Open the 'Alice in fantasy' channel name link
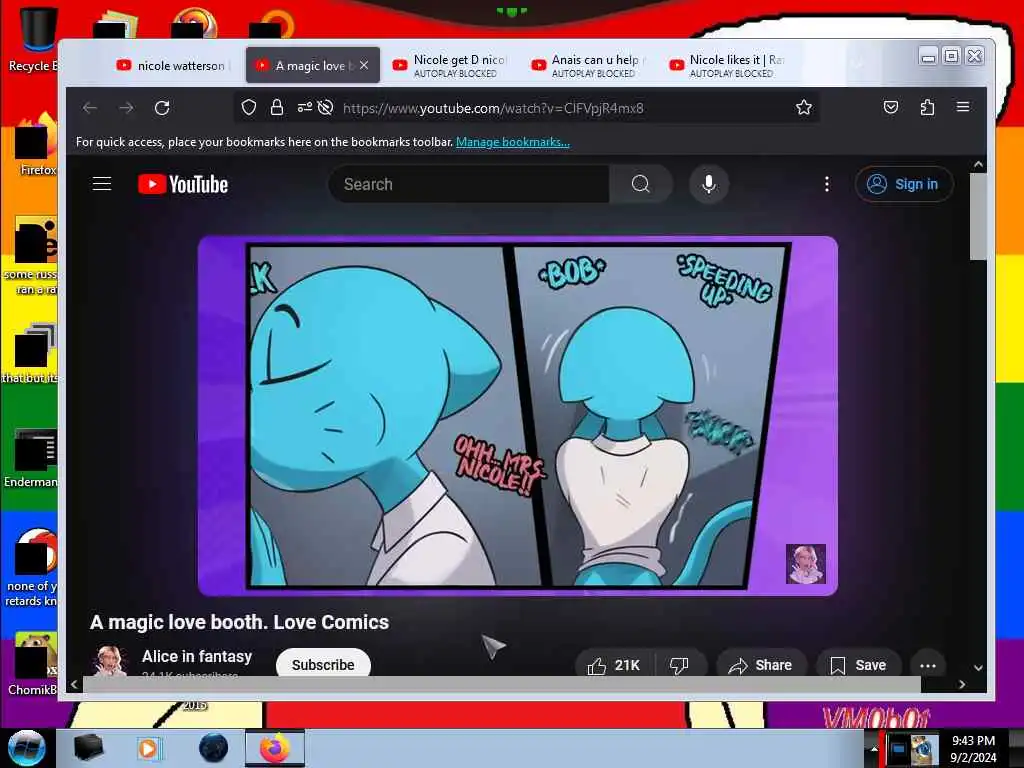This screenshot has height=768, width=1024. point(197,656)
